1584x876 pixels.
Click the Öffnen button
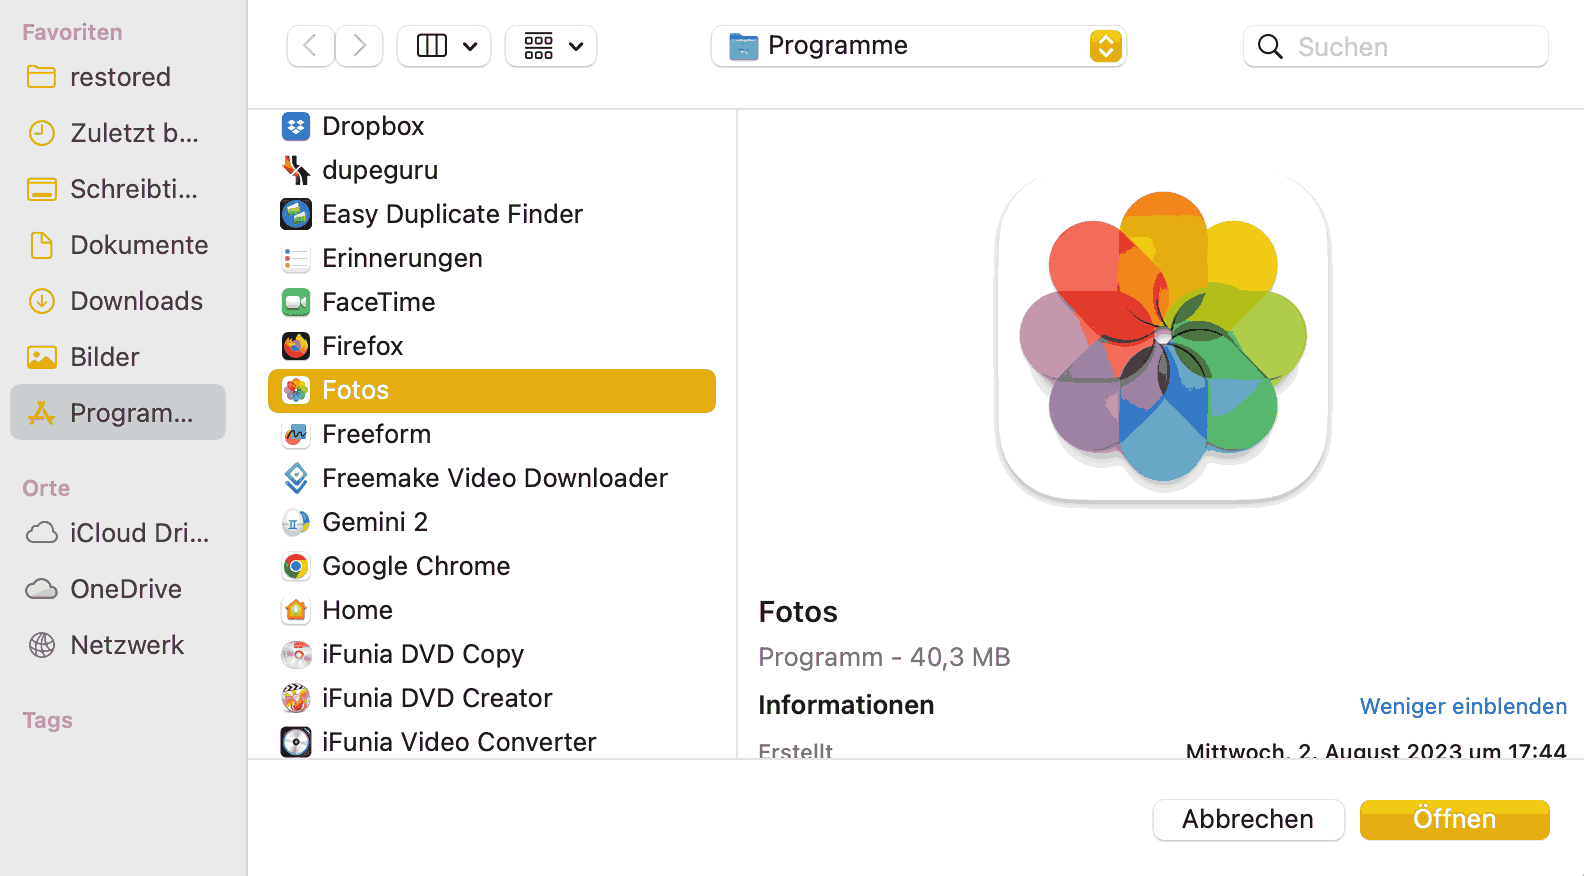tap(1454, 819)
